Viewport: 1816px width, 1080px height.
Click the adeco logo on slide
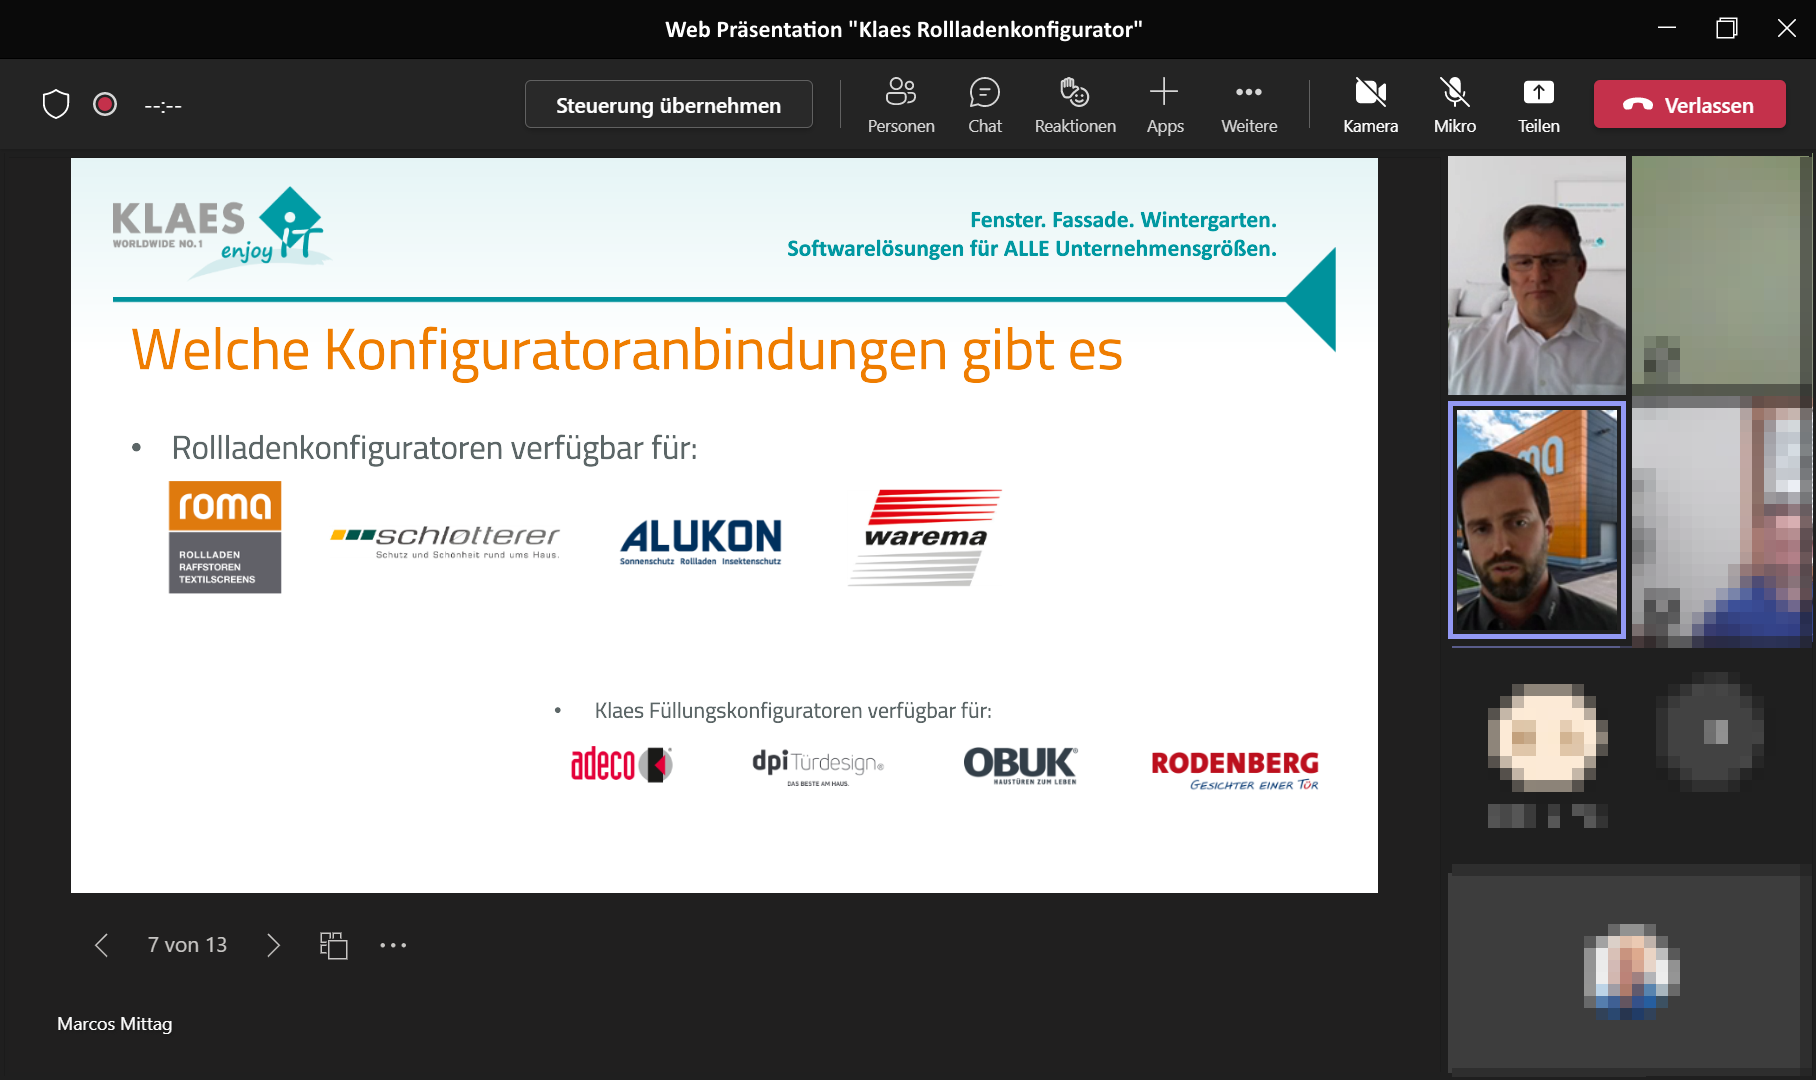pyautogui.click(x=622, y=765)
